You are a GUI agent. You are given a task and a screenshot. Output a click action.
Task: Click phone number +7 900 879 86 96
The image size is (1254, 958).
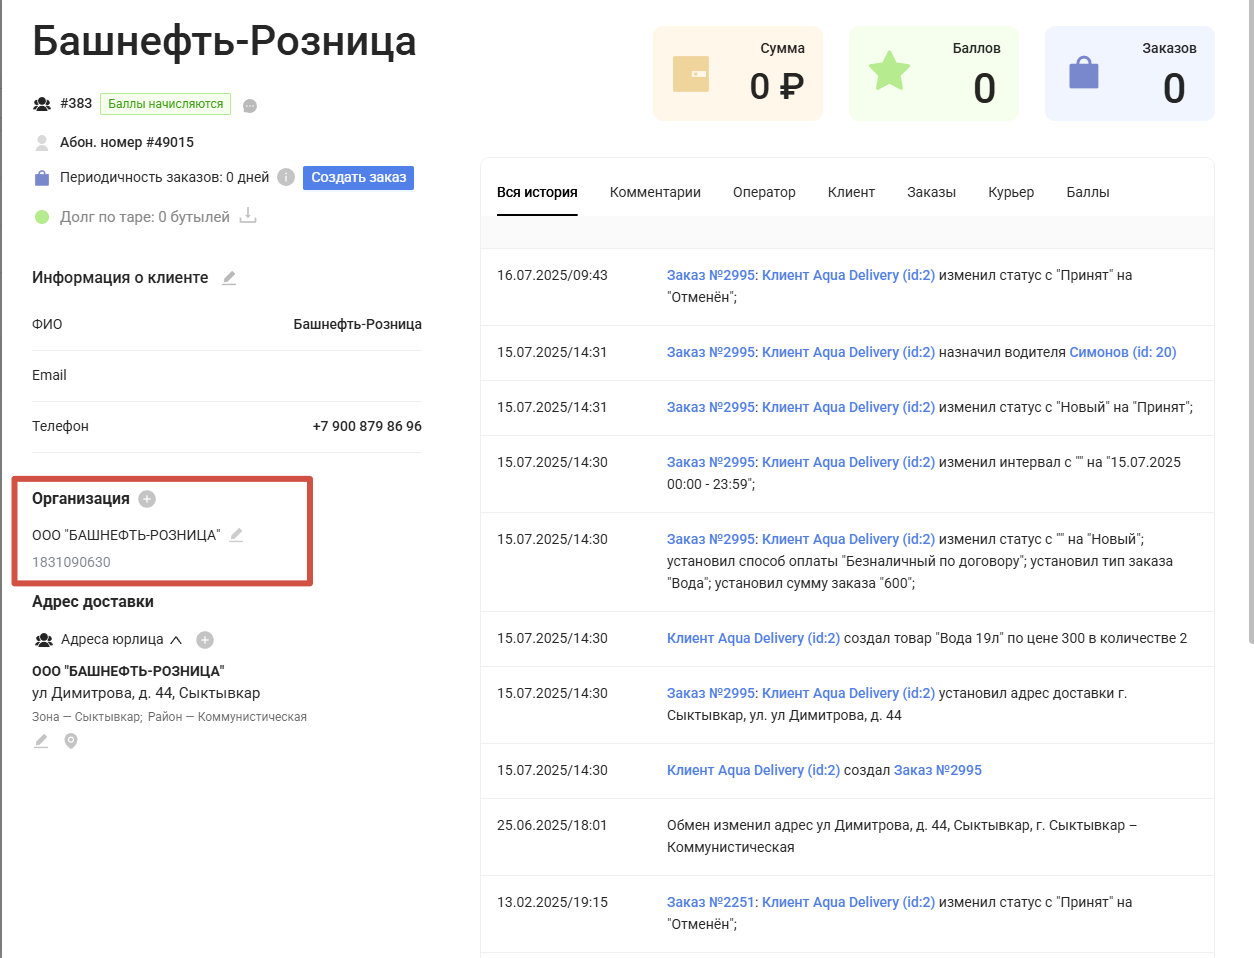point(367,426)
